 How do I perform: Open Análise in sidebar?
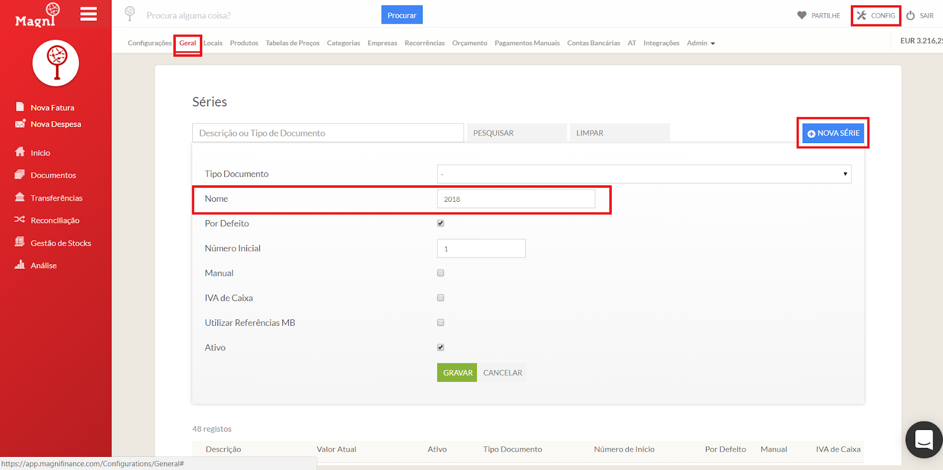click(x=44, y=266)
